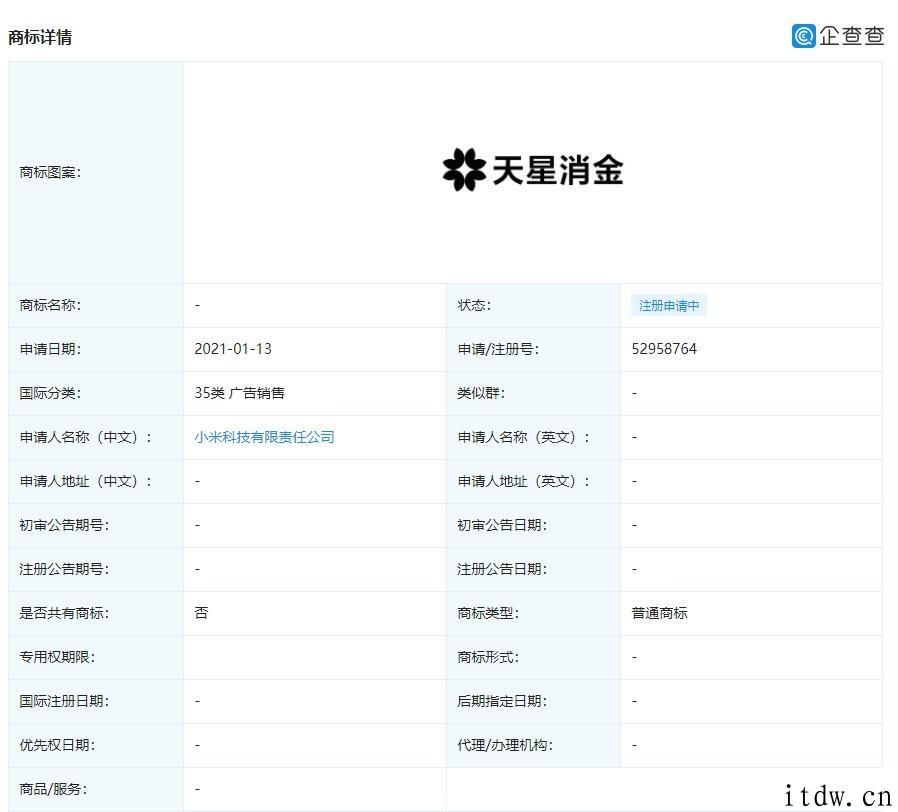Click the 注册申请中 status tag
Viewport: 898px width, 812px height.
point(668,306)
